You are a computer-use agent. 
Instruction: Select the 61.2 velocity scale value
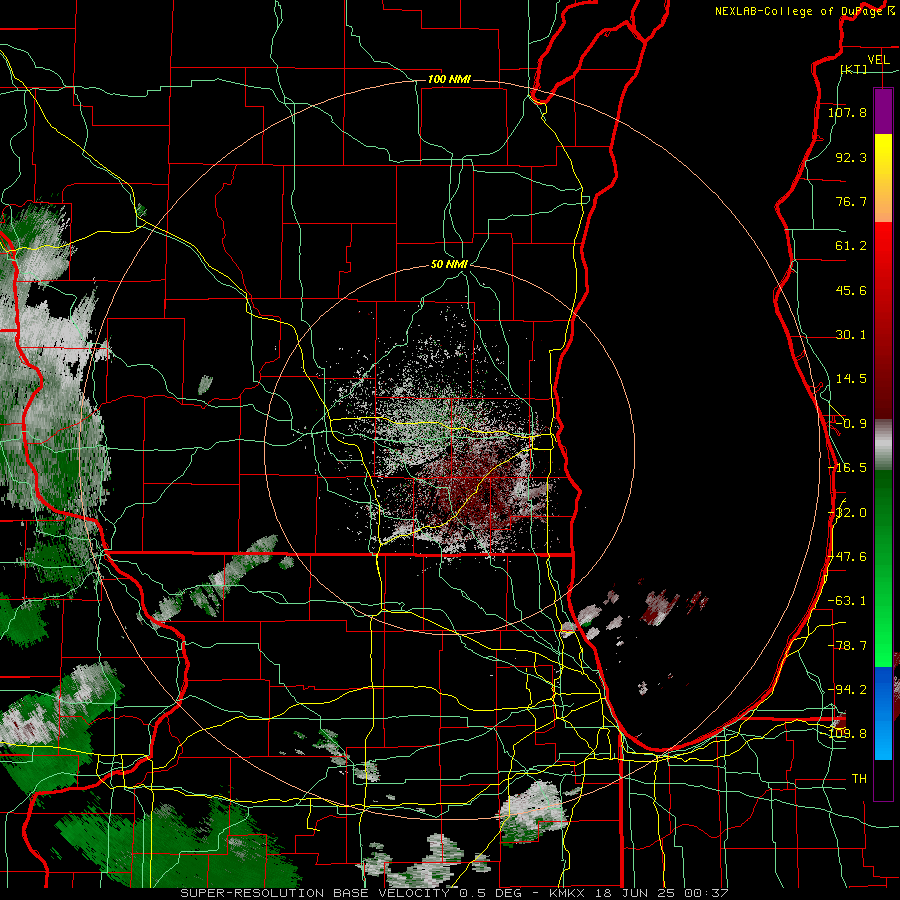851,246
